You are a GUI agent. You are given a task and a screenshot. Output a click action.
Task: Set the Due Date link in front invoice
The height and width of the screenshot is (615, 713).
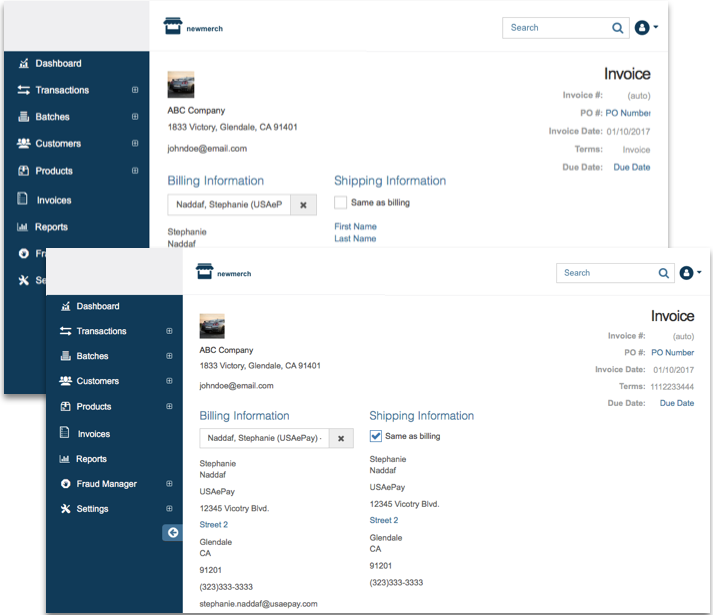676,403
